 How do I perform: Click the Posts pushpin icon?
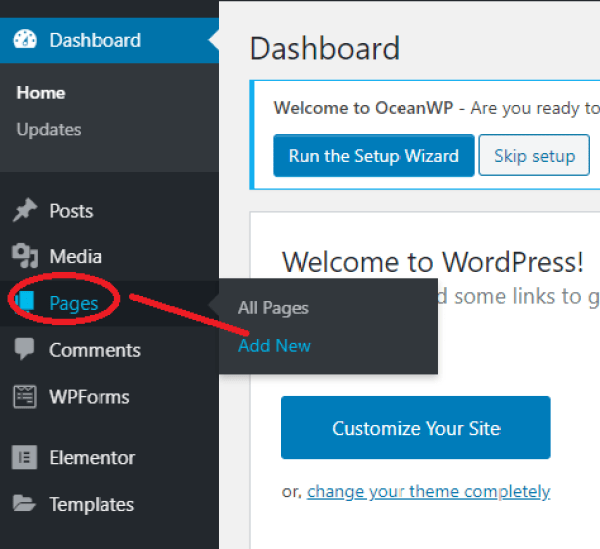pyautogui.click(x=25, y=210)
